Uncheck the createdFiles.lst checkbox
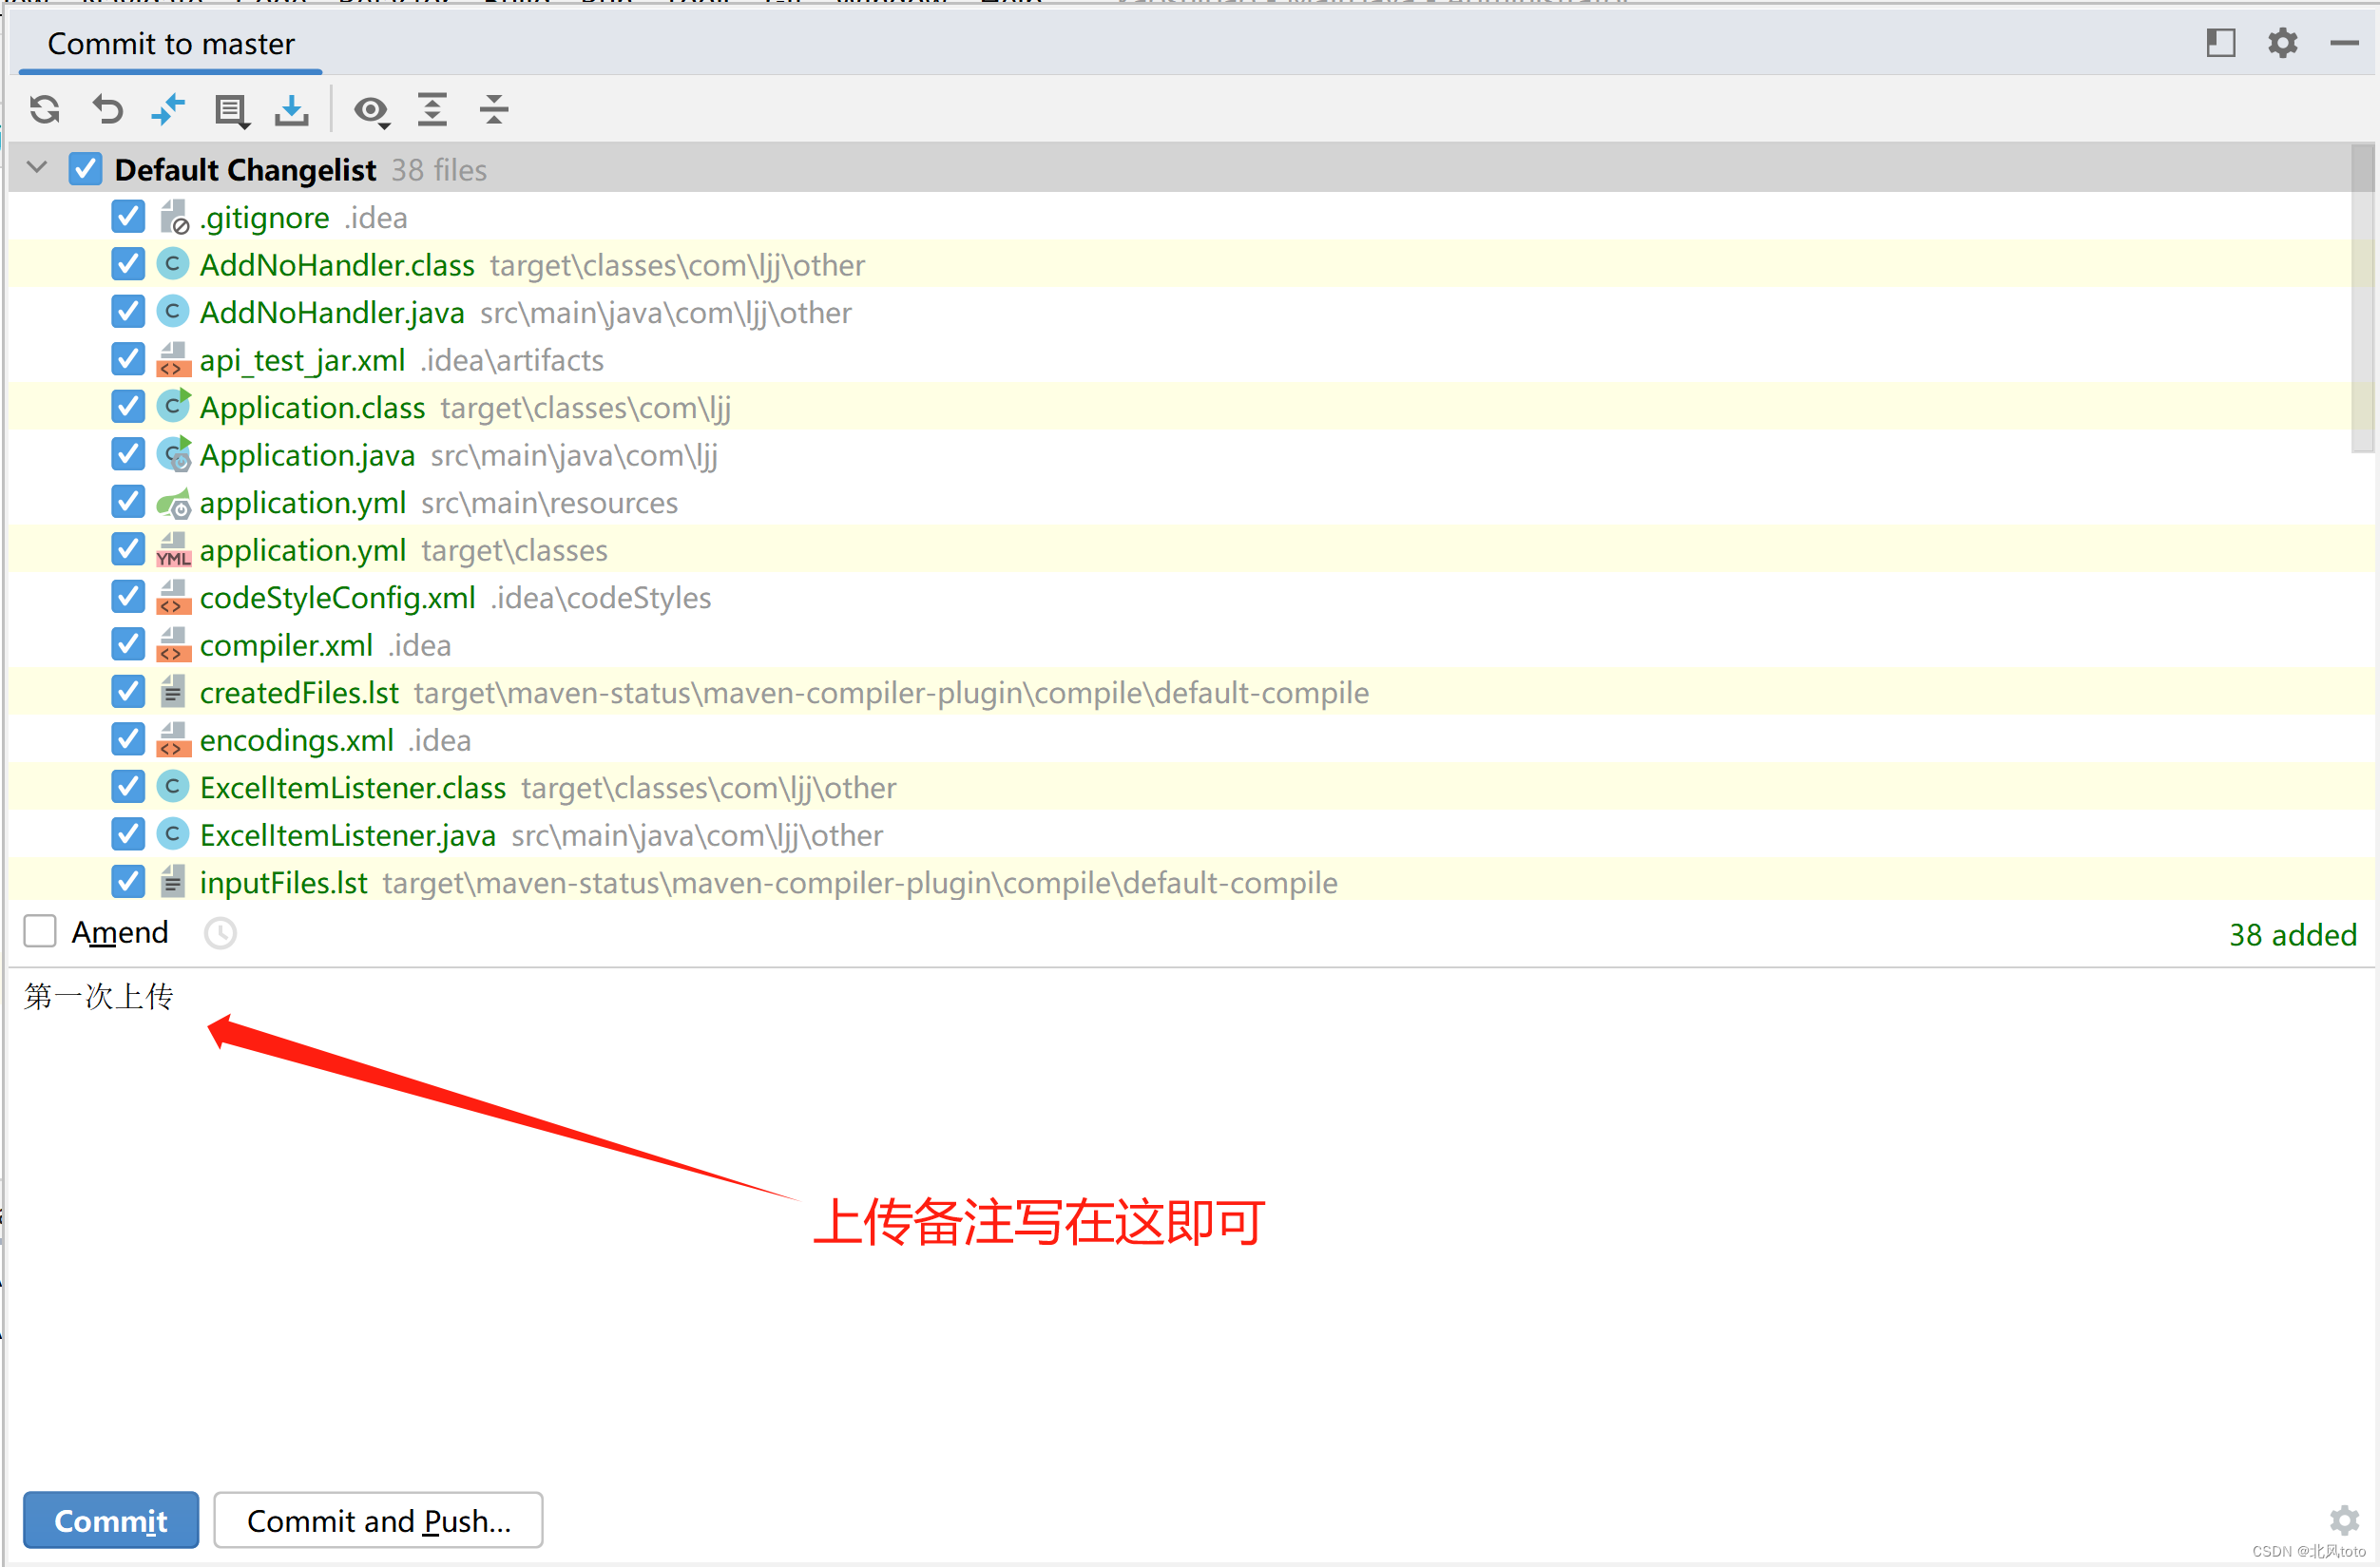This screenshot has width=2380, height=1567. (x=128, y=692)
